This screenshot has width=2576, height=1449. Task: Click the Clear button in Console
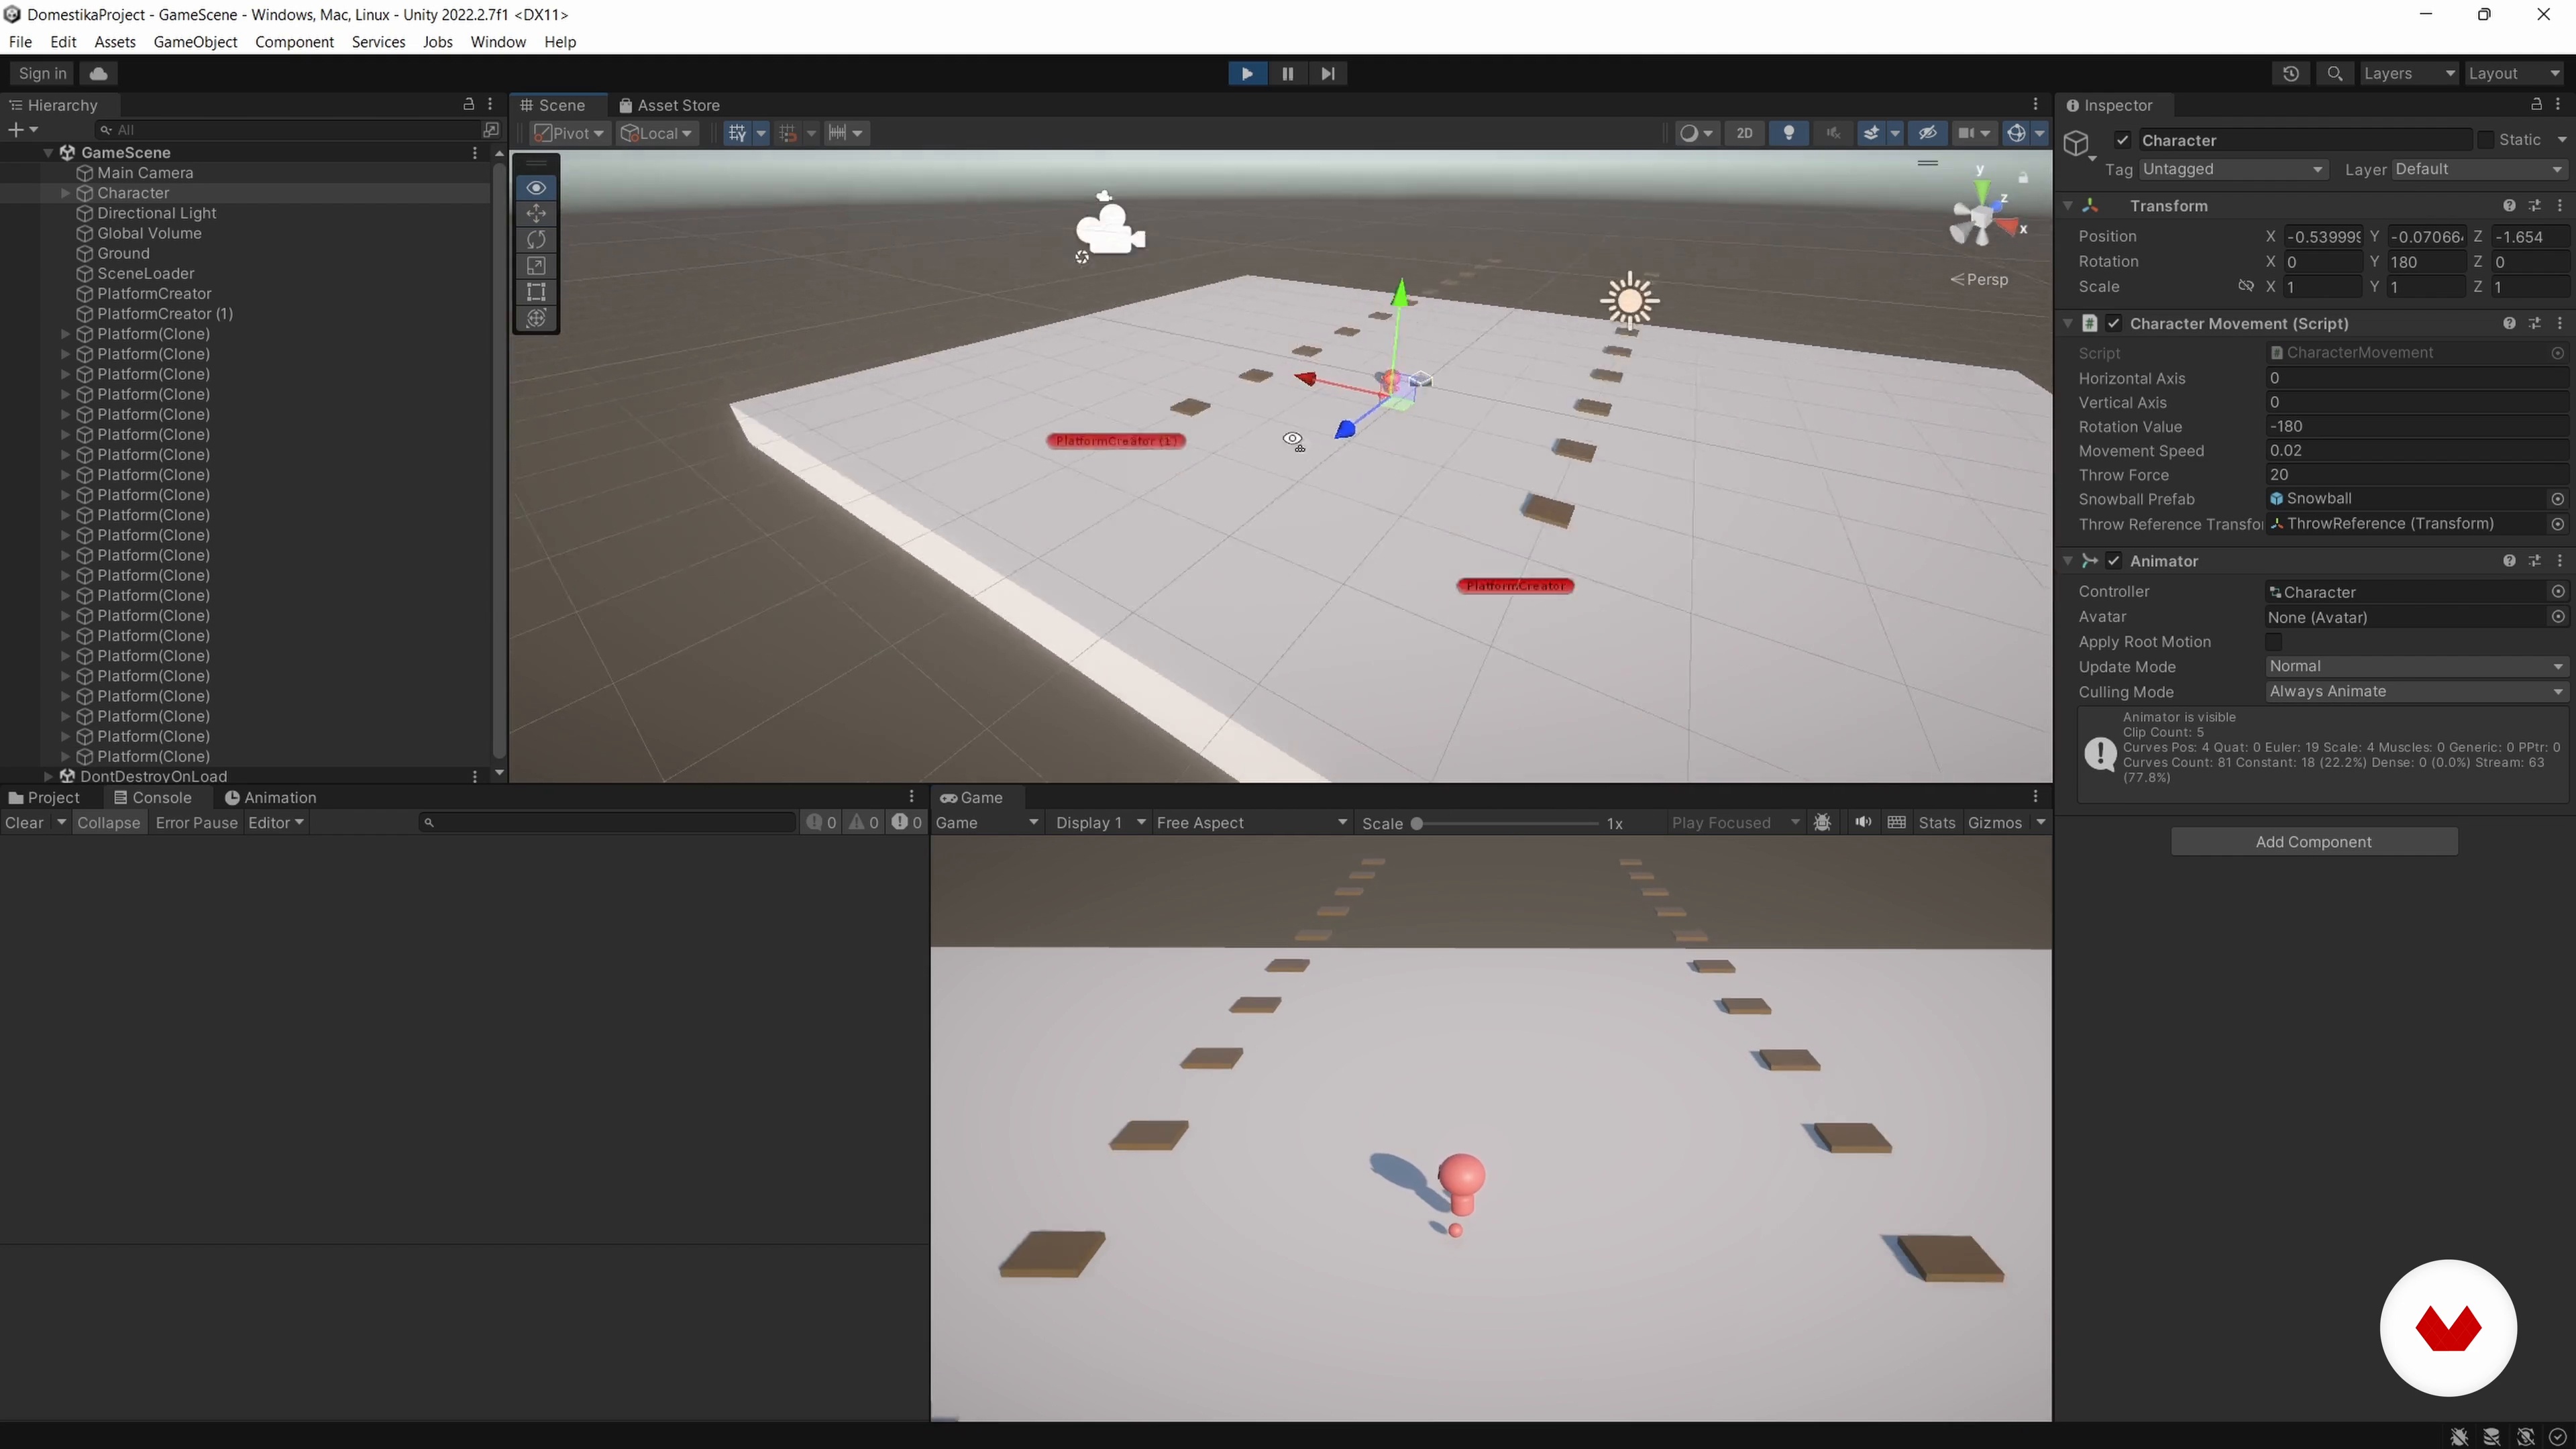pos(24,822)
